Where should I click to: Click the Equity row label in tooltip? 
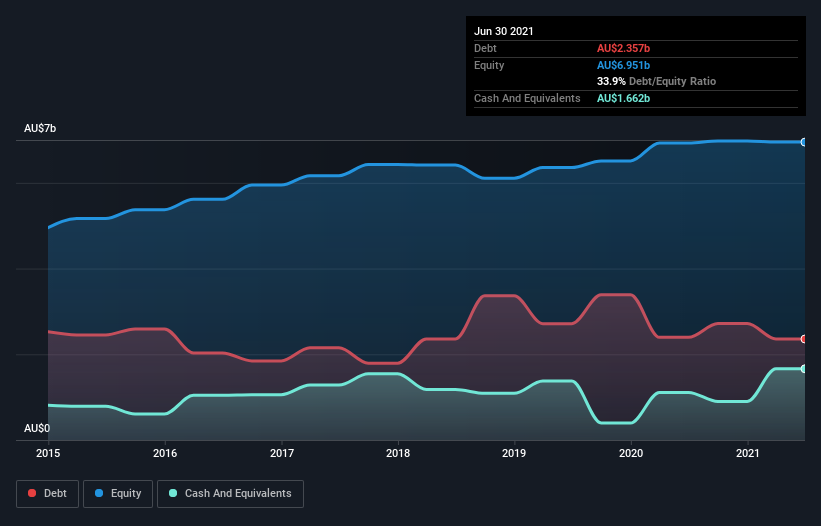click(x=489, y=65)
